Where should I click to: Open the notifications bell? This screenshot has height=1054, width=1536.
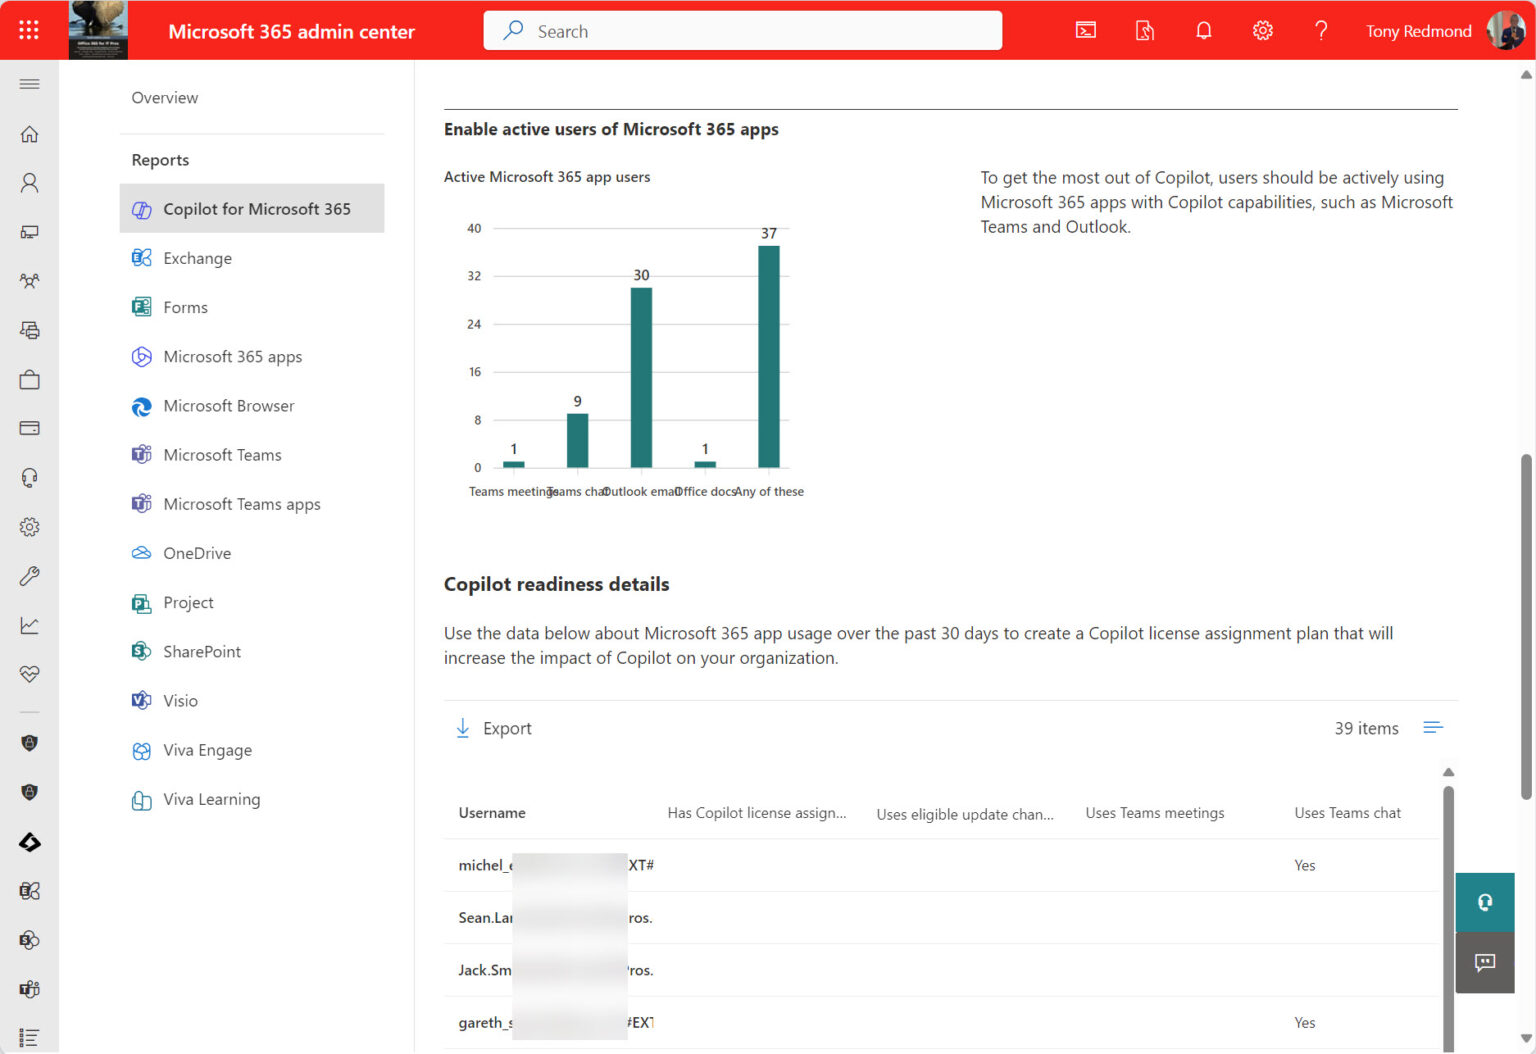click(1203, 30)
